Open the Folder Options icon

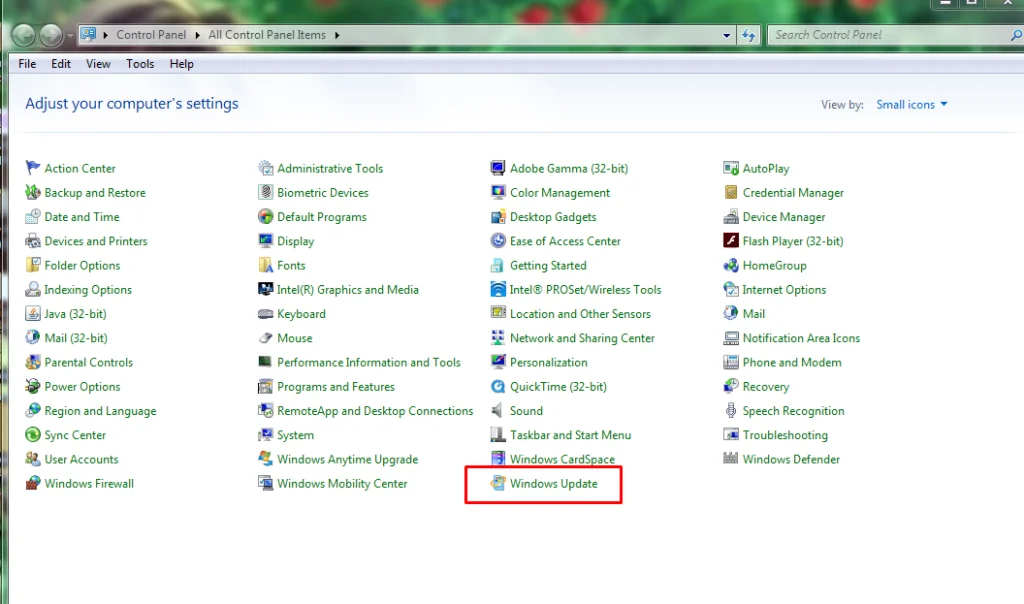33,264
